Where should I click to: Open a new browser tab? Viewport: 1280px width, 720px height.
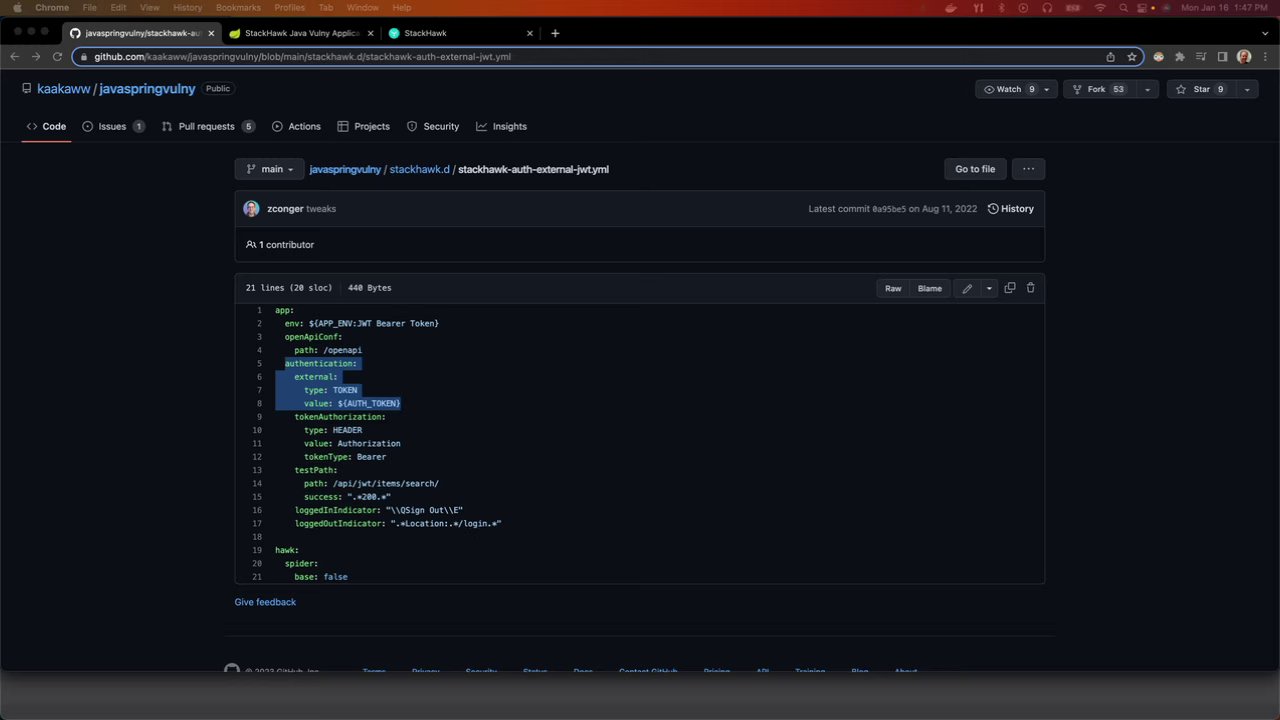555,33
